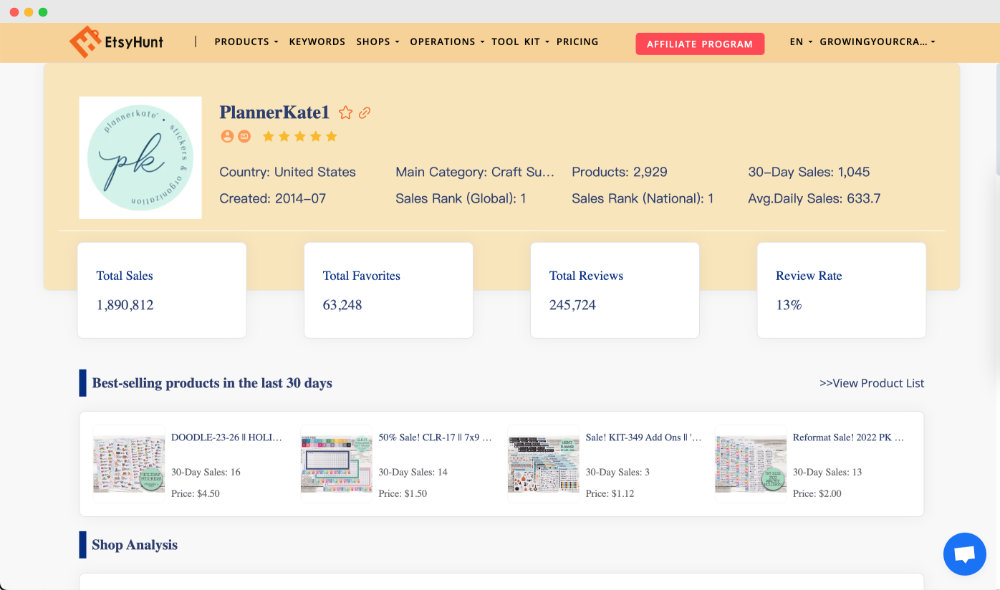Click the Price: $4.50 text
The width and height of the screenshot is (1000, 590).
(195, 494)
